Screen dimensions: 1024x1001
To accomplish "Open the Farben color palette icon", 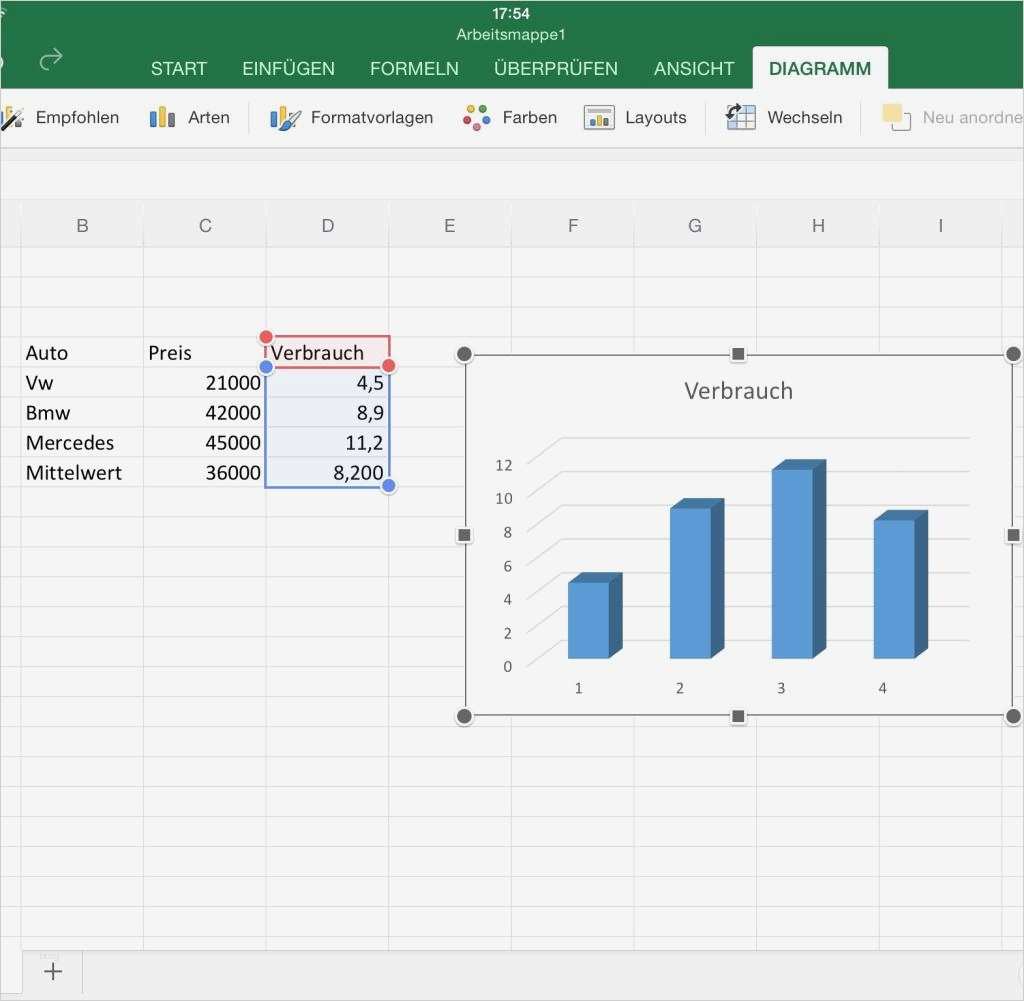I will click(476, 118).
